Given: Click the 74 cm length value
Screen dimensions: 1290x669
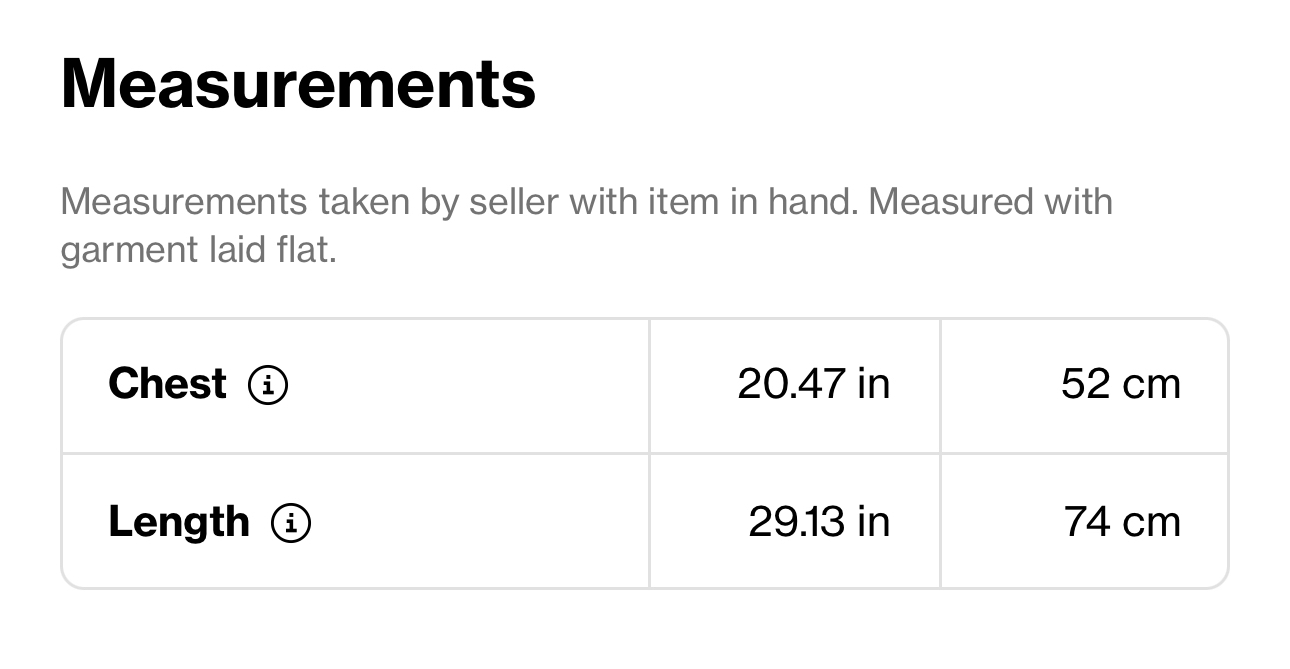Looking at the screenshot, I should point(1122,522).
